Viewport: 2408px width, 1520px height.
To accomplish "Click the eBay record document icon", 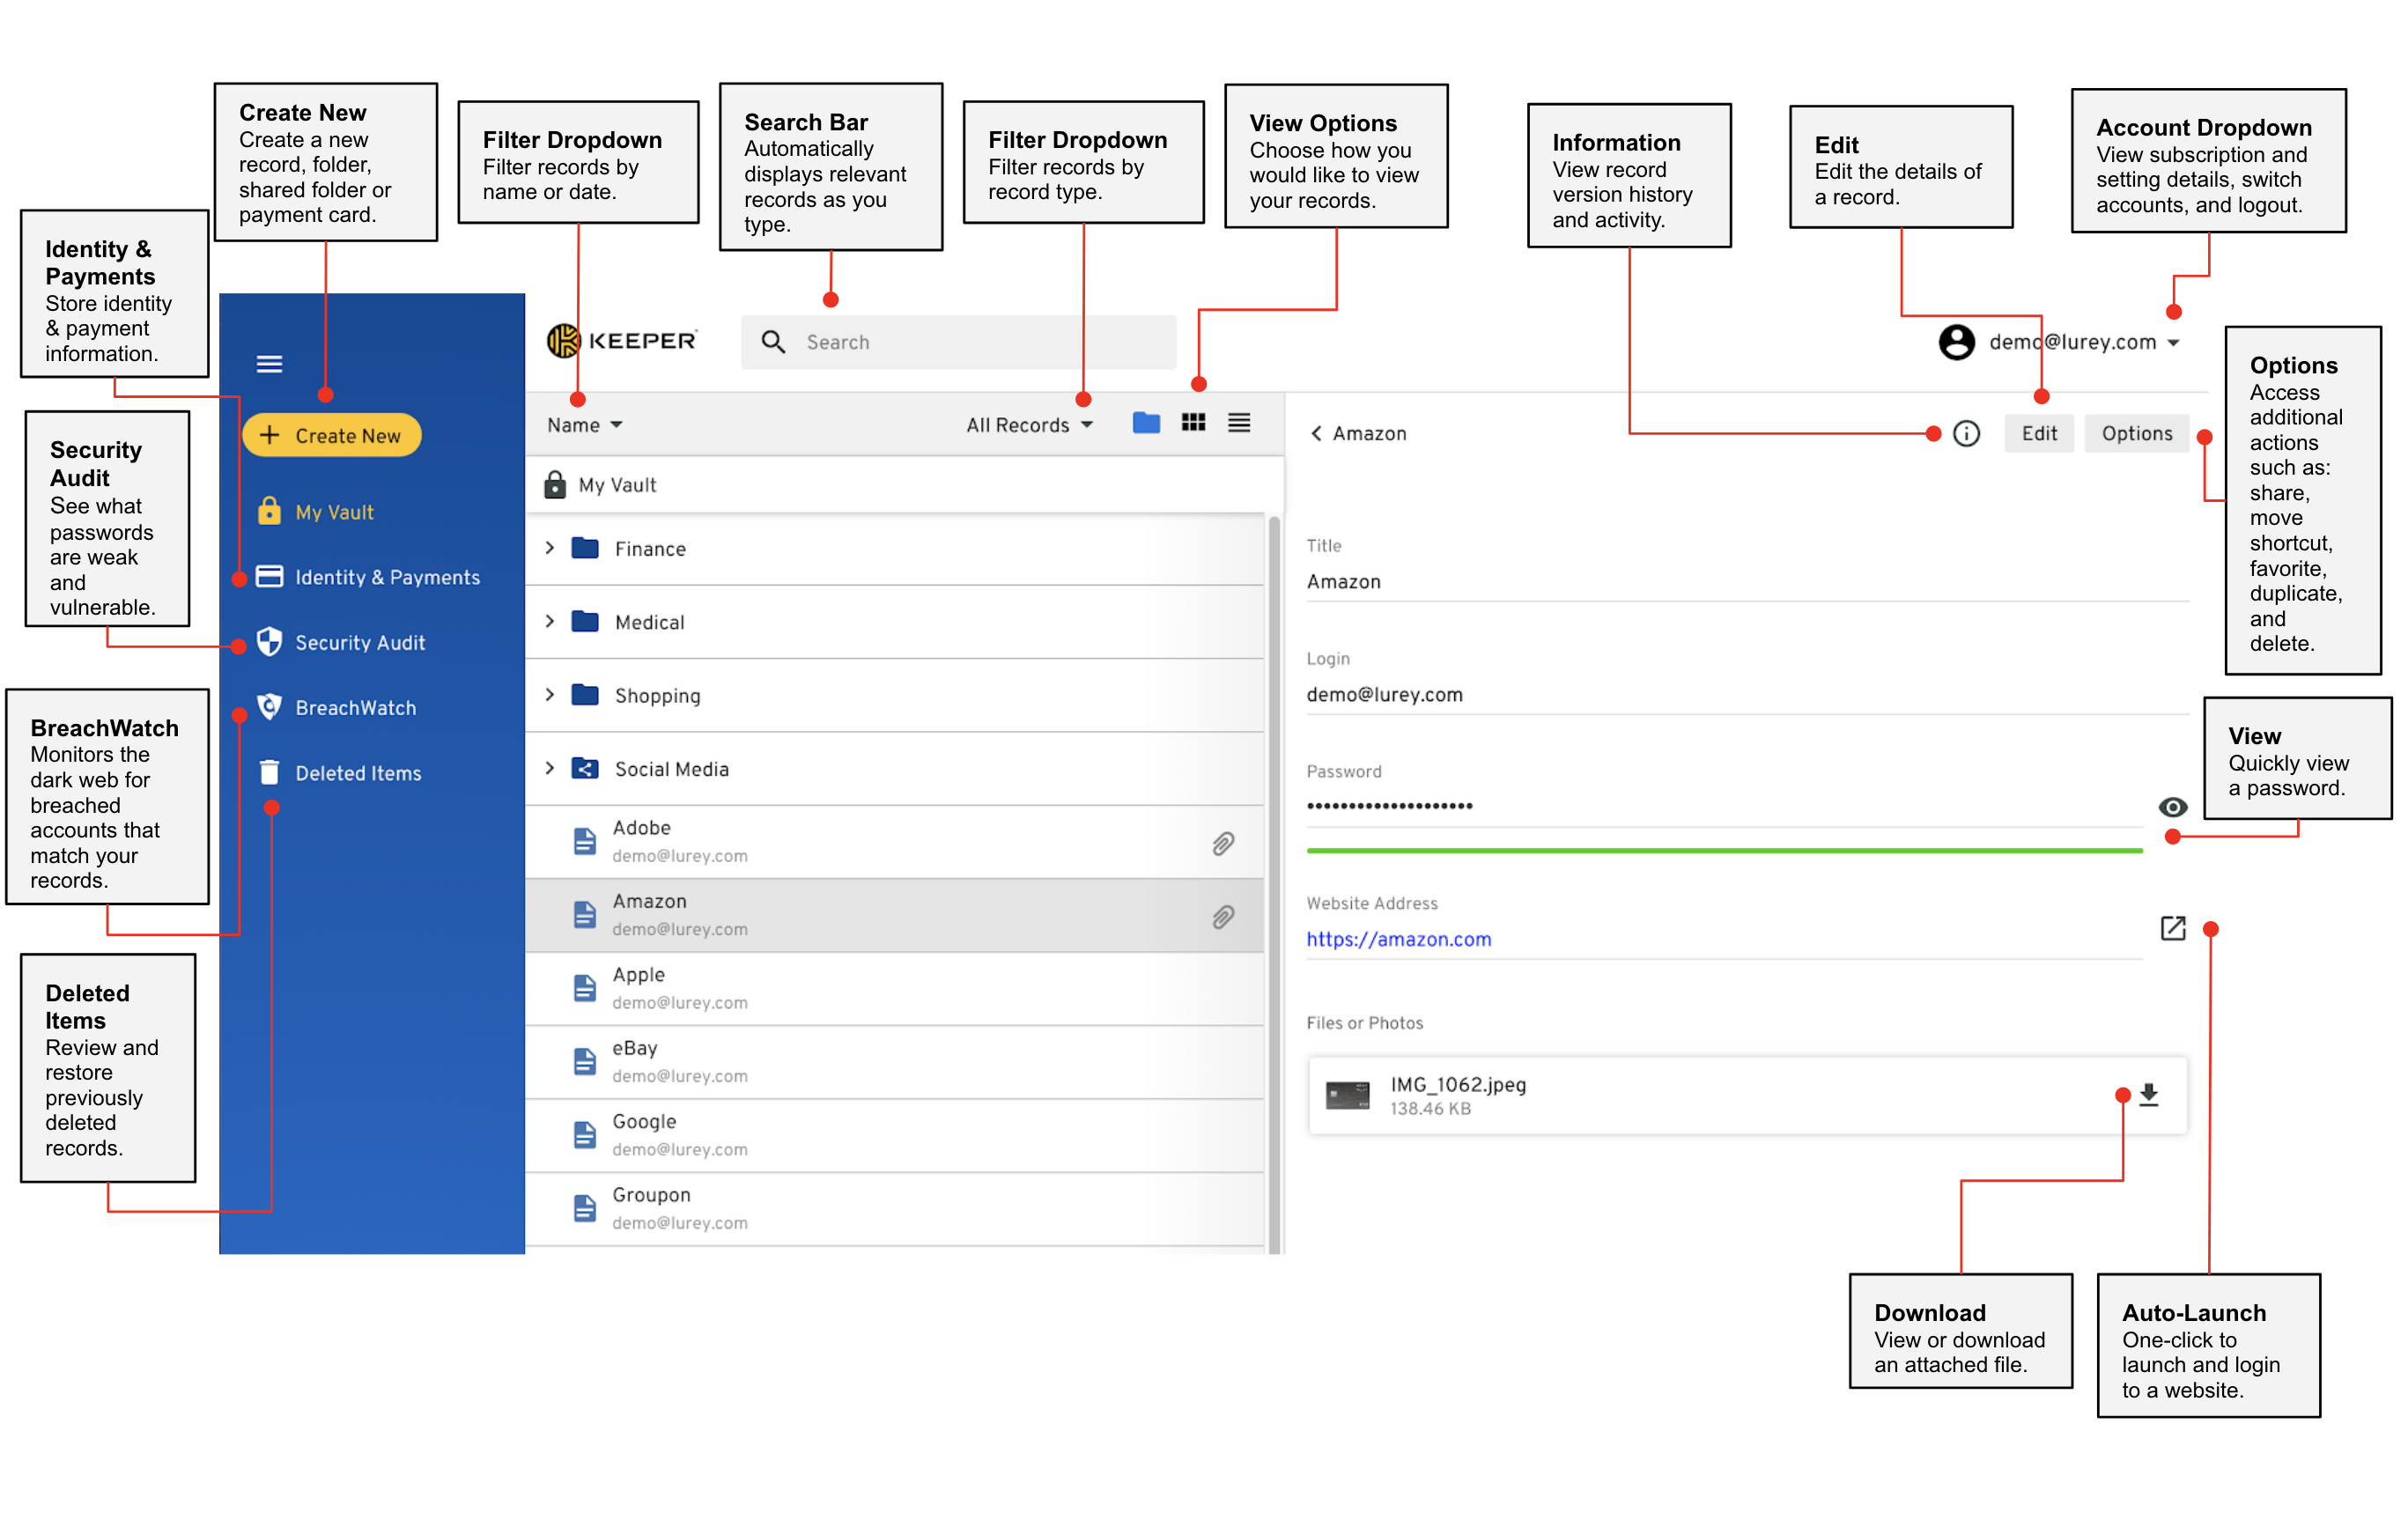I will point(585,1062).
